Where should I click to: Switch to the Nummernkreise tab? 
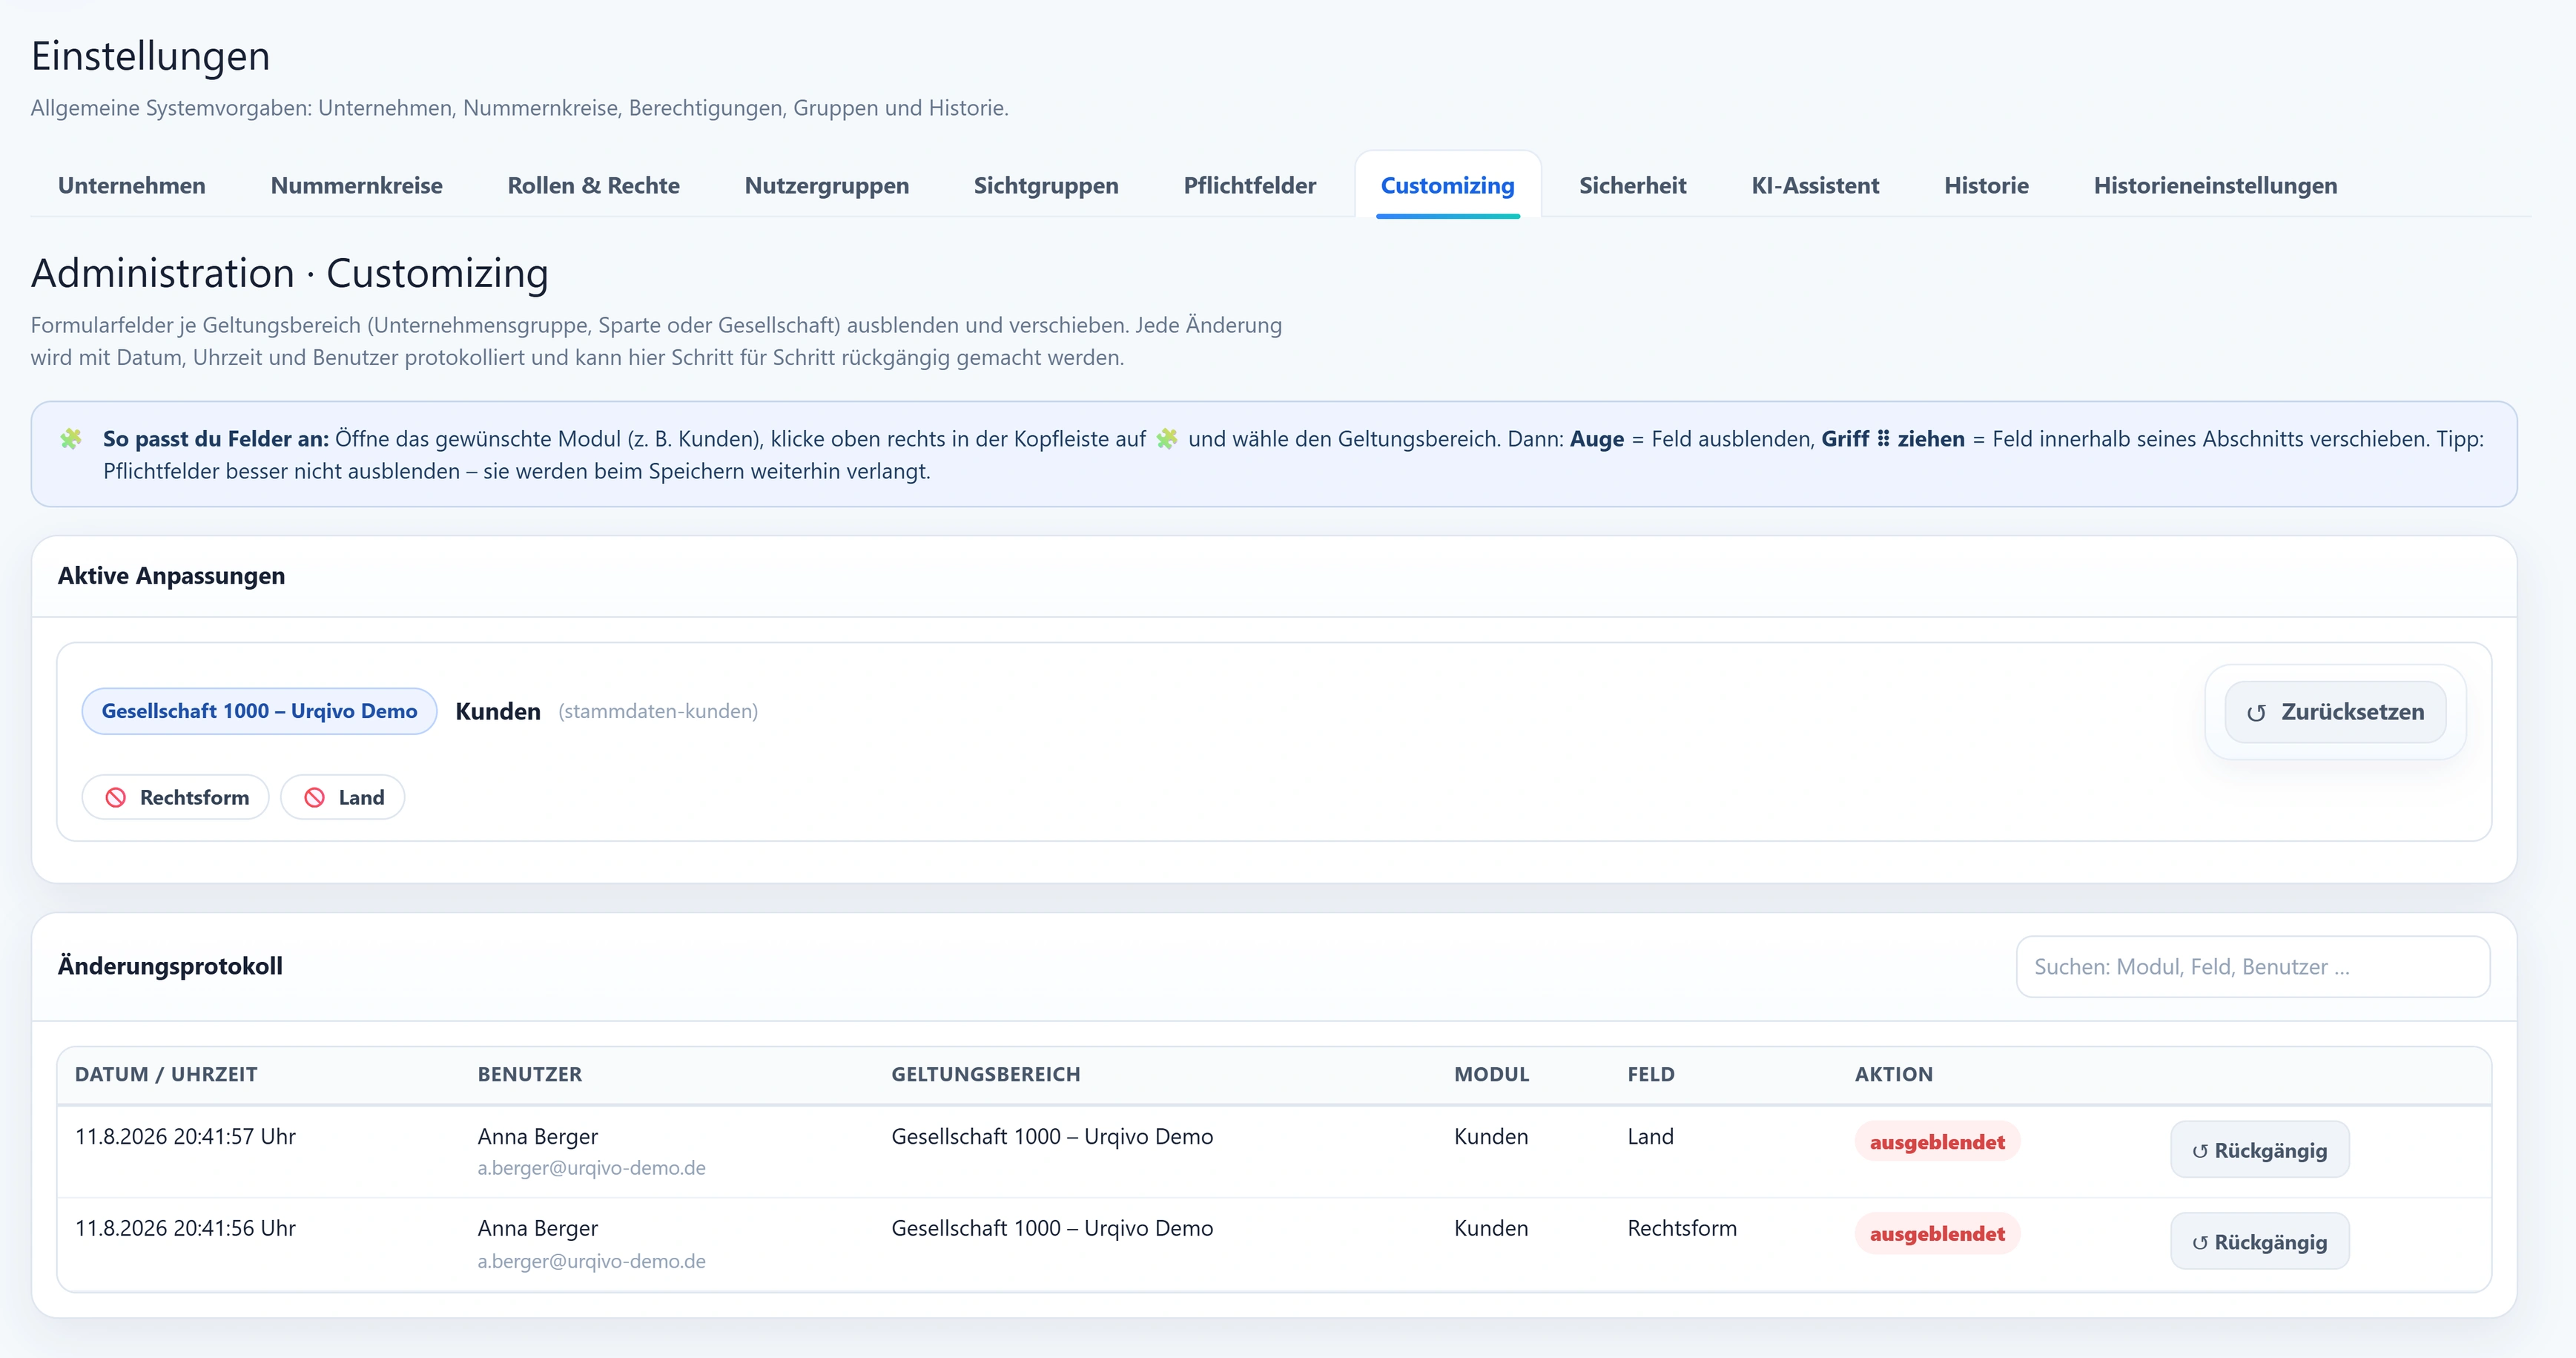point(356,185)
